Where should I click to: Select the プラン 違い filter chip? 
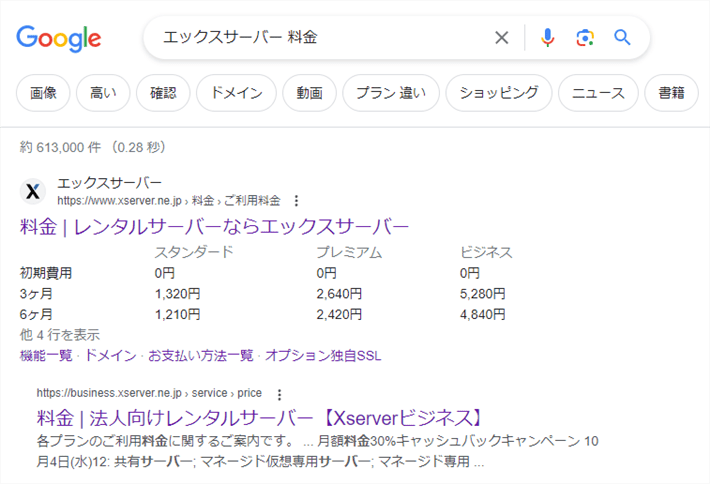[391, 93]
